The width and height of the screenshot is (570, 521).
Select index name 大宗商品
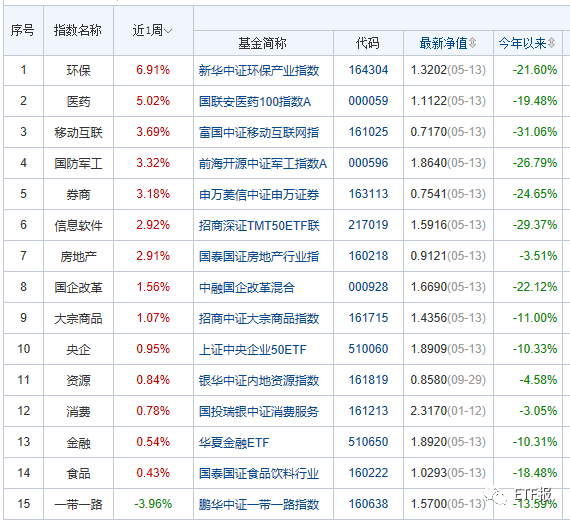(x=78, y=318)
